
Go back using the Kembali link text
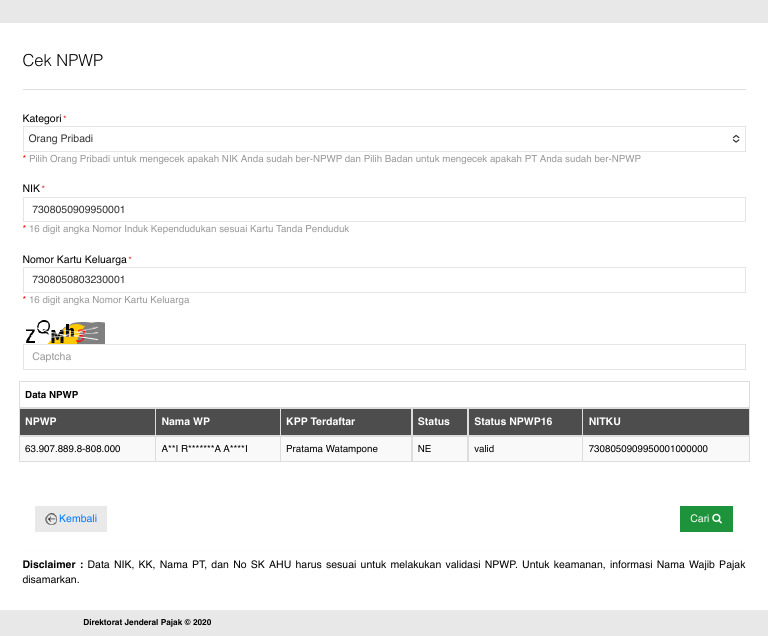pos(79,519)
